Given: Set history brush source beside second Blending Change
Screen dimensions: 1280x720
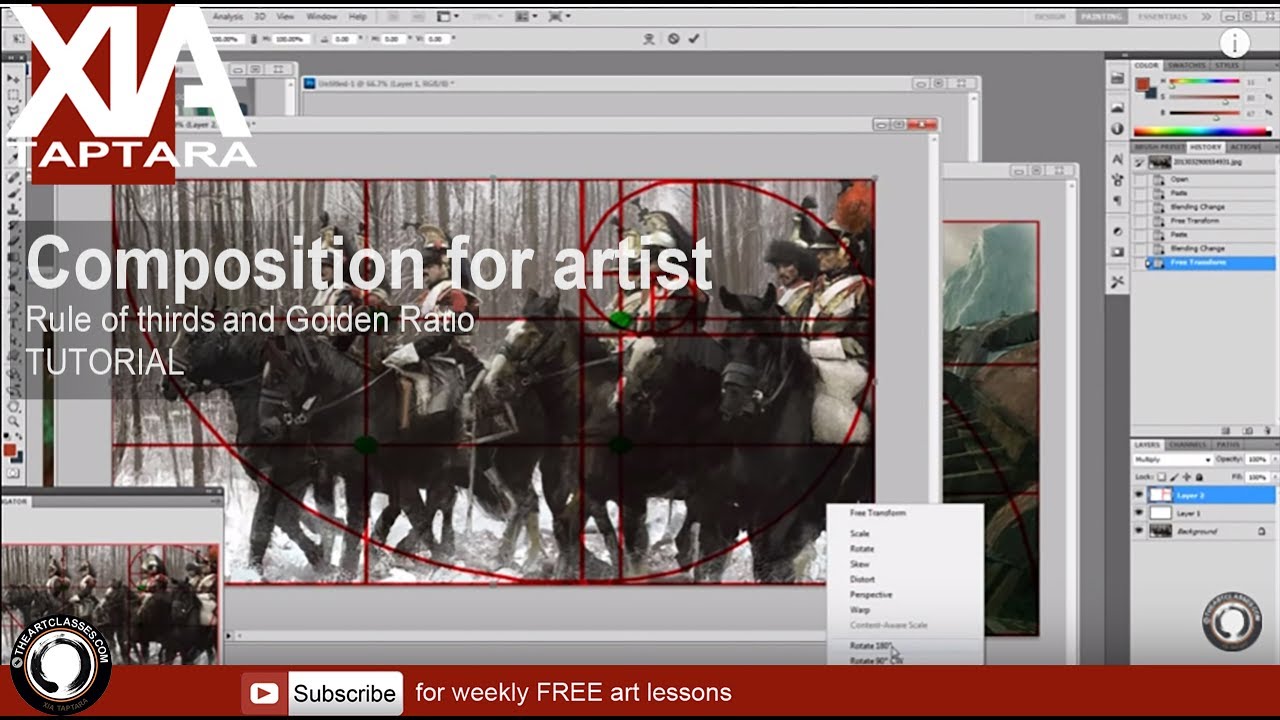Looking at the screenshot, I should (x=1139, y=248).
